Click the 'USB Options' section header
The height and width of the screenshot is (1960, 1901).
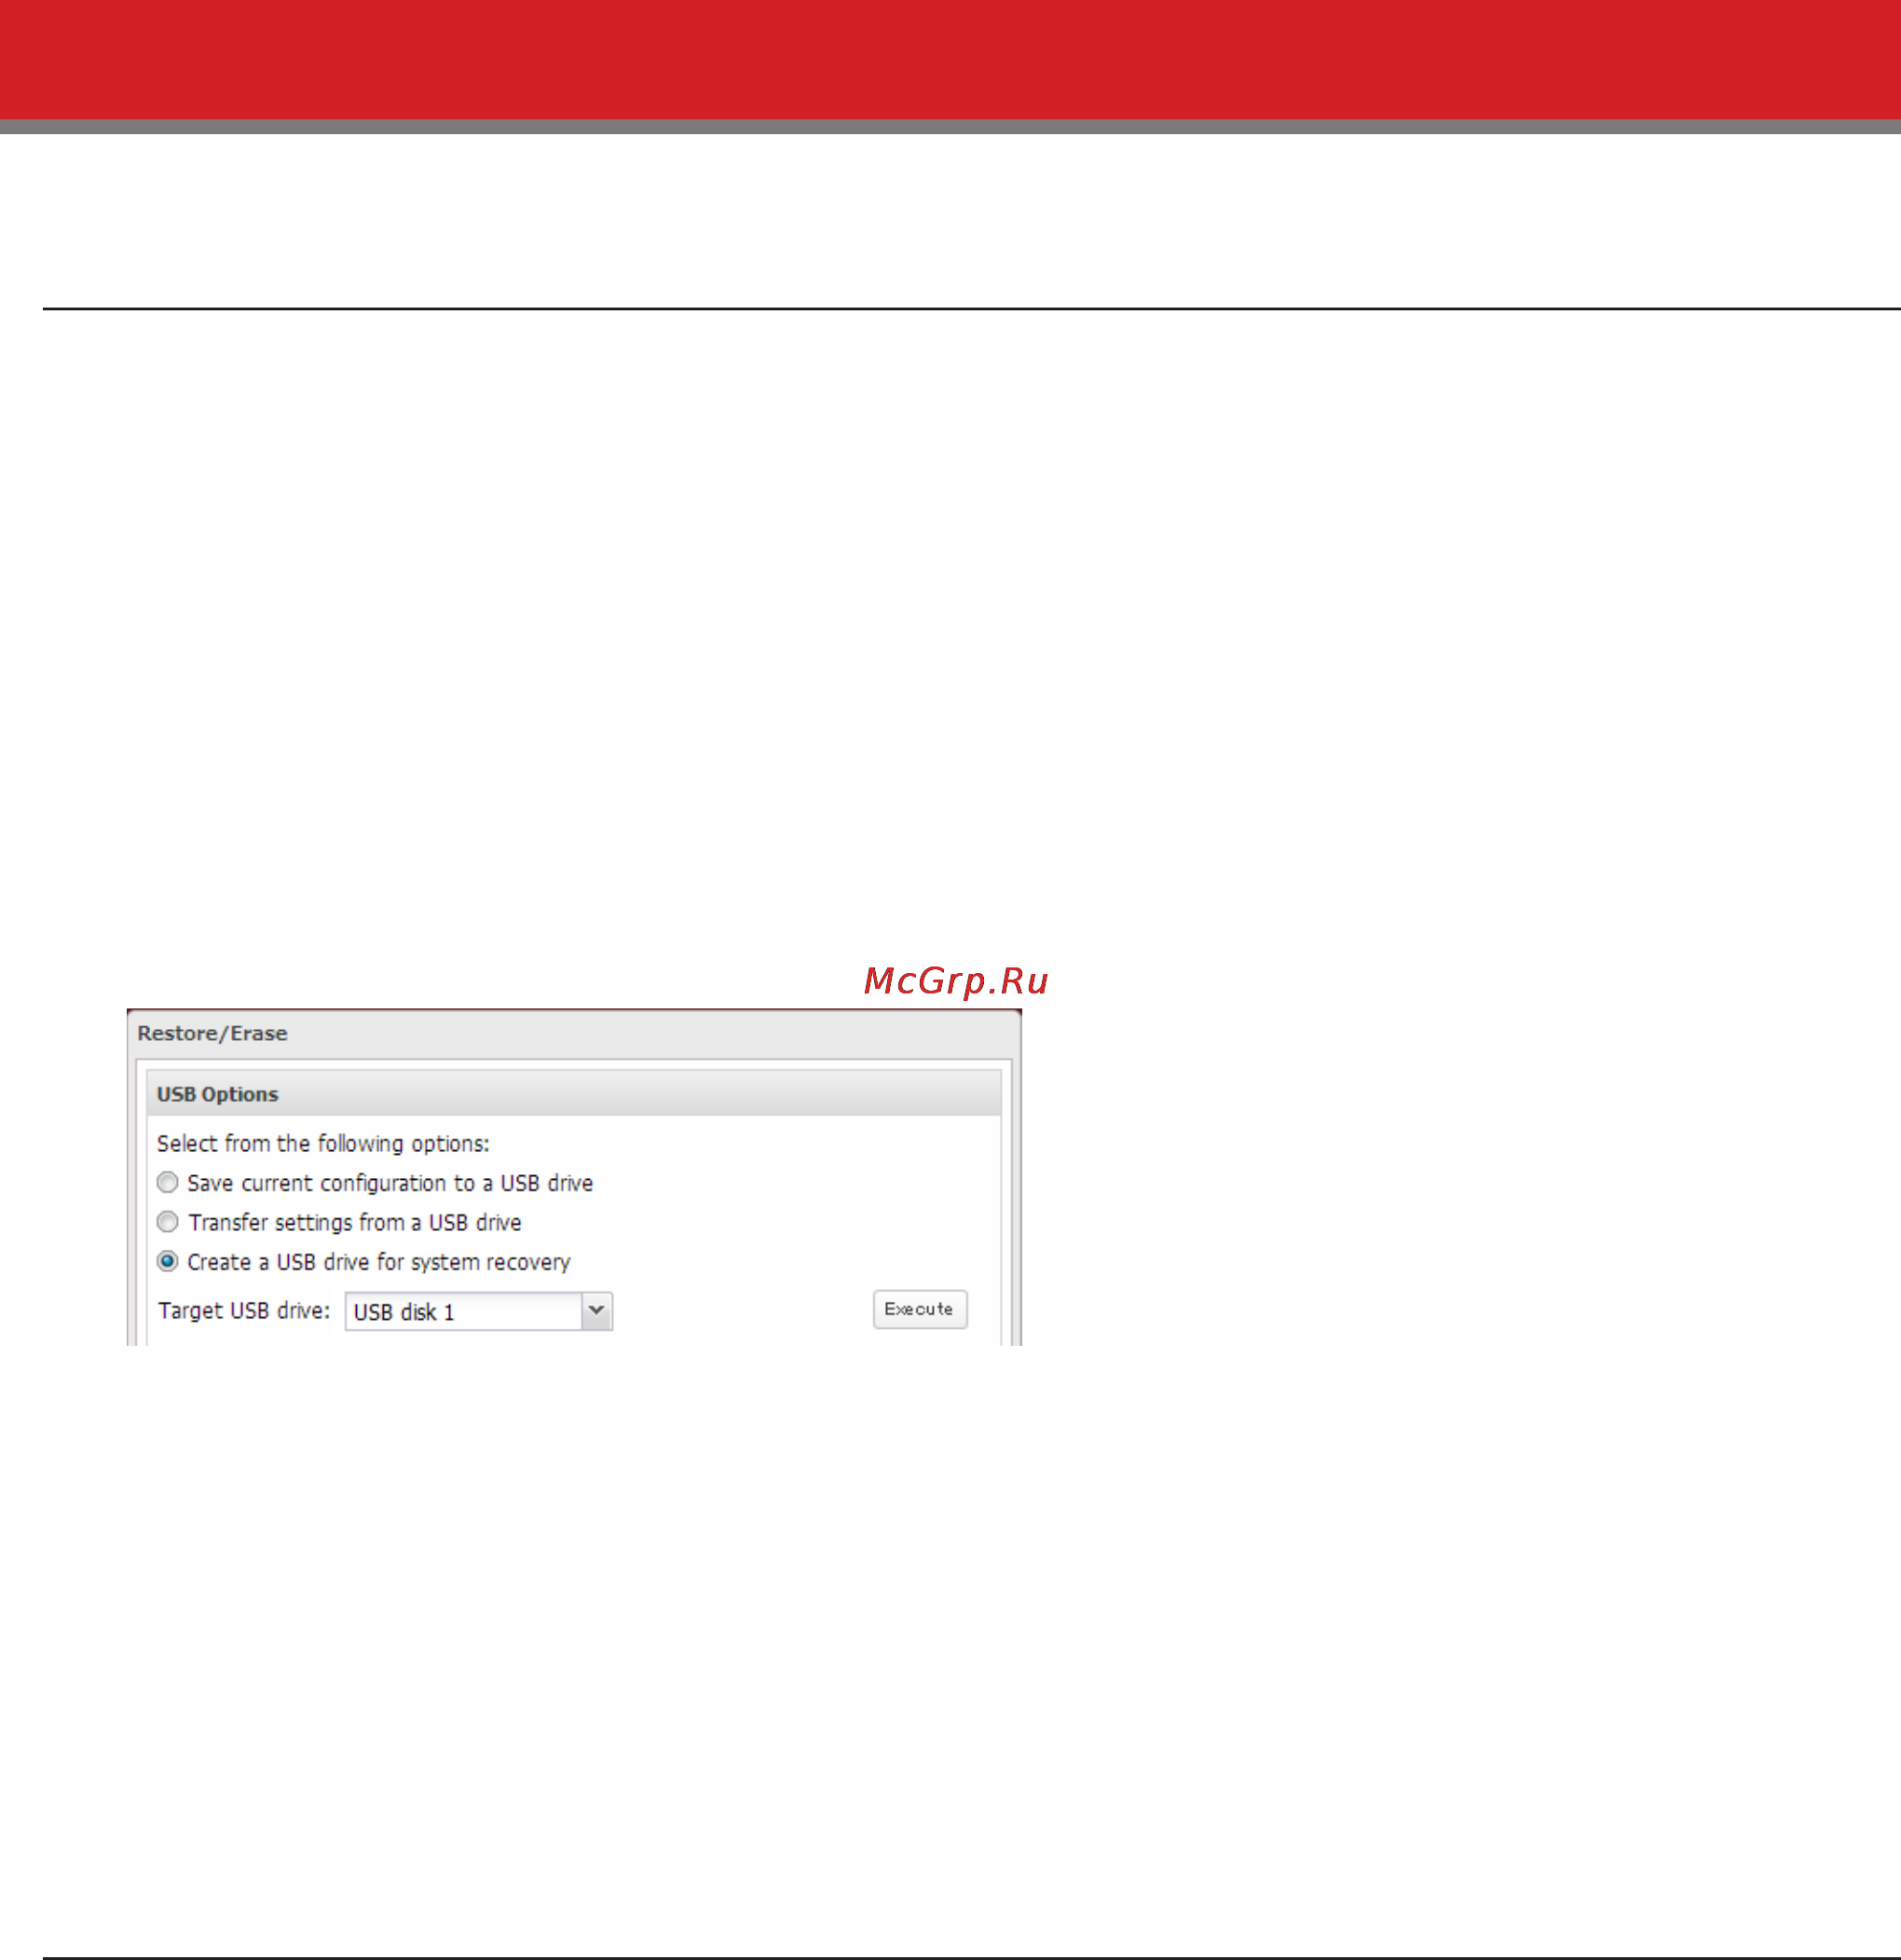tap(573, 1094)
